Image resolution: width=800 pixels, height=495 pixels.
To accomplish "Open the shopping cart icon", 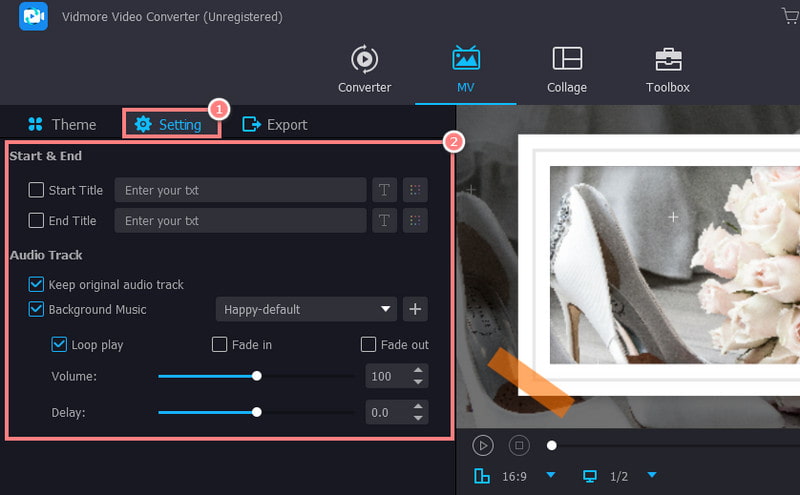I will click(x=790, y=16).
